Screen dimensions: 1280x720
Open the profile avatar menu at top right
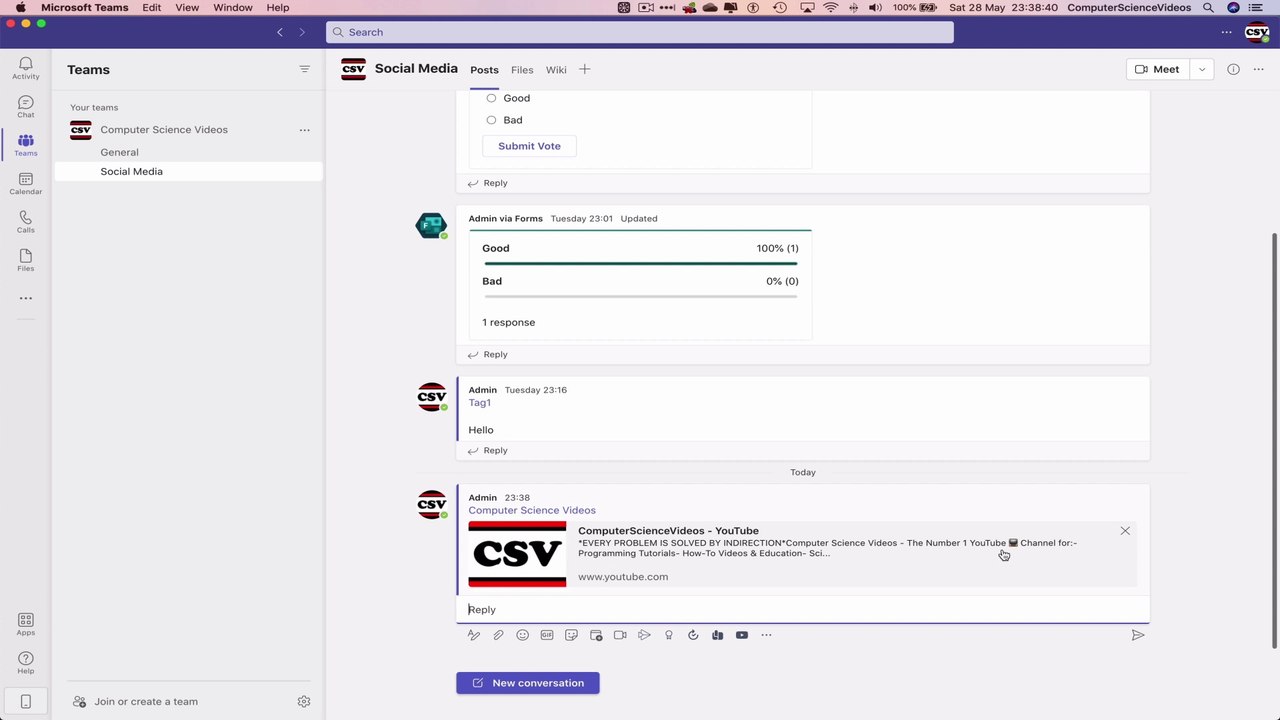(x=1256, y=32)
